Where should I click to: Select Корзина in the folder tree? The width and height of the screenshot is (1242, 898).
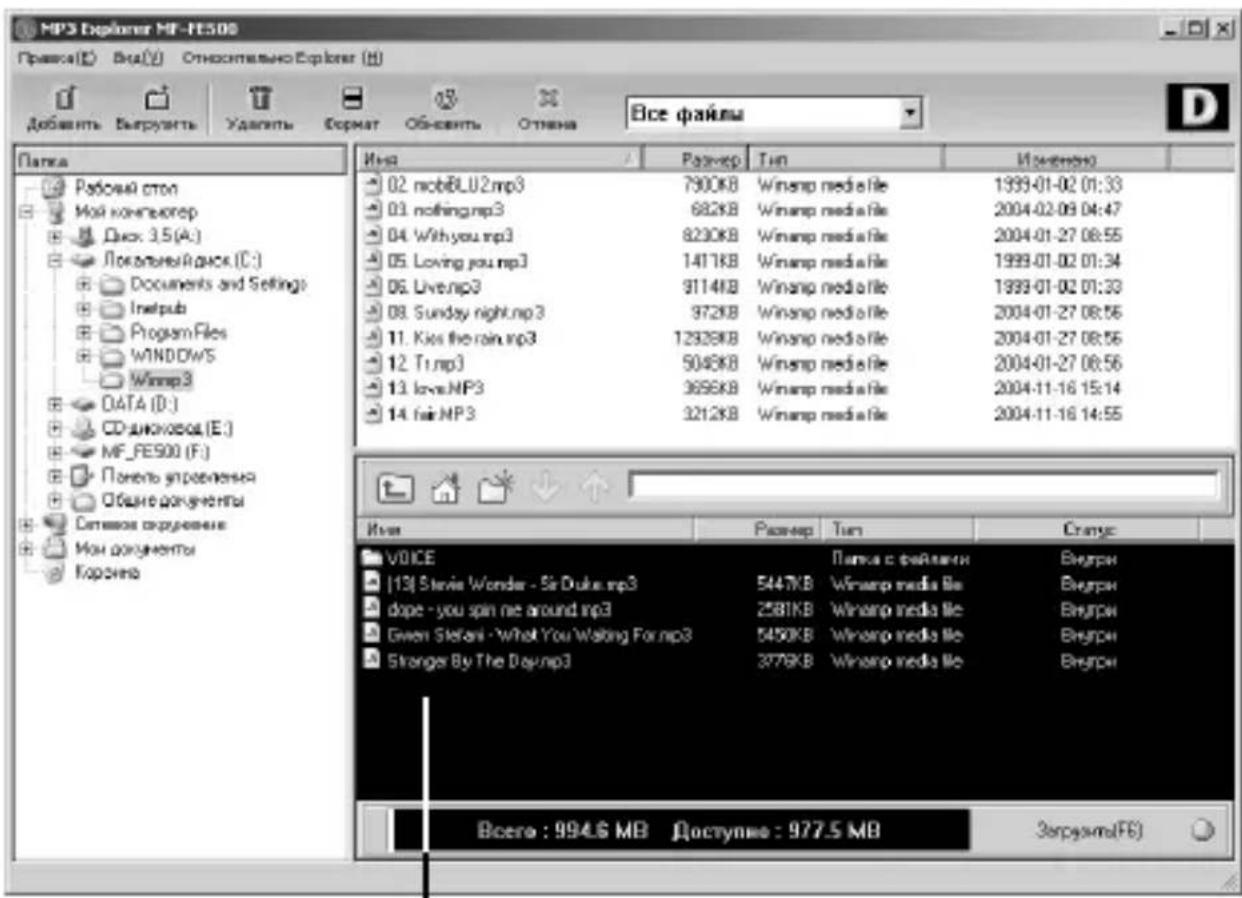tap(105, 572)
